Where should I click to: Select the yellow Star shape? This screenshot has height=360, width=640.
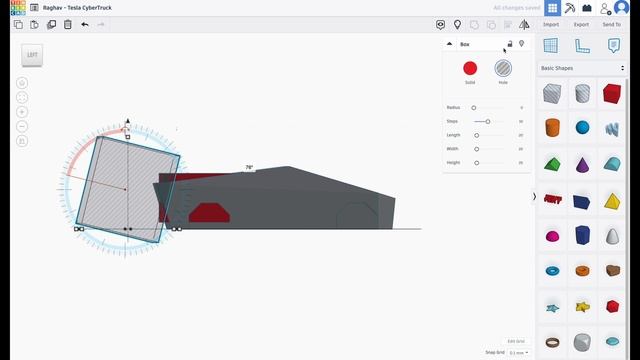point(582,307)
